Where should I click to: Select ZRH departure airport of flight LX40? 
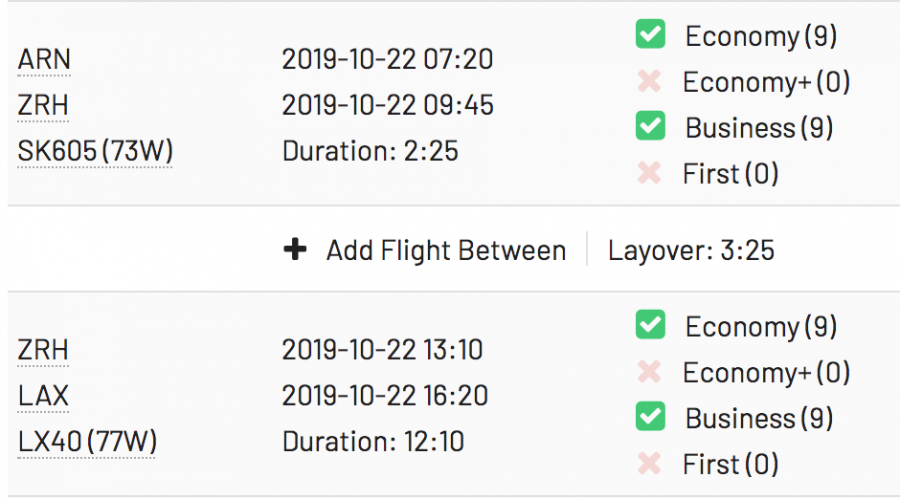44,351
